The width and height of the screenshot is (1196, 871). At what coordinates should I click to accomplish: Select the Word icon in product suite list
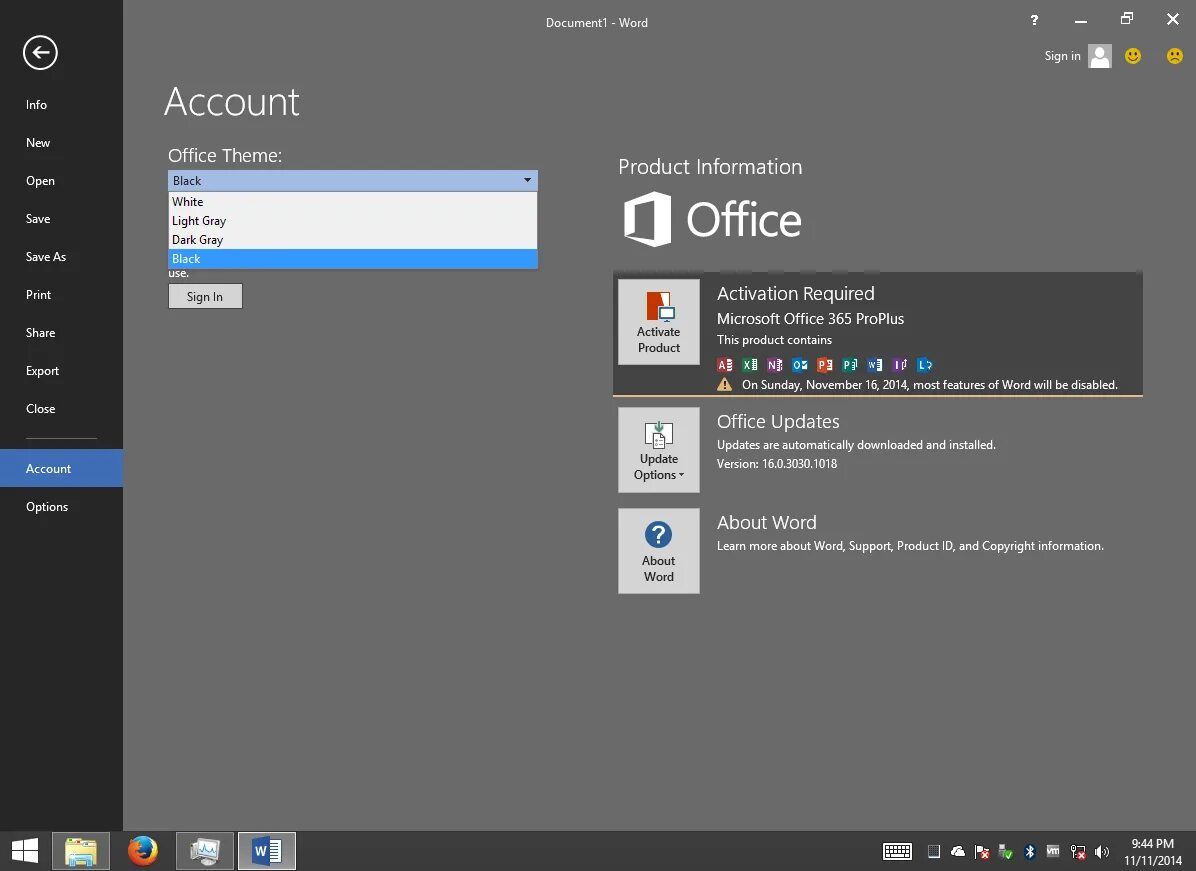(x=874, y=364)
